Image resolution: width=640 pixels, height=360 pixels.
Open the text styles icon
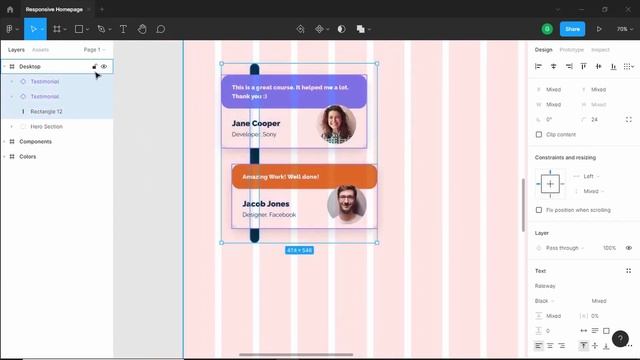click(x=629, y=271)
